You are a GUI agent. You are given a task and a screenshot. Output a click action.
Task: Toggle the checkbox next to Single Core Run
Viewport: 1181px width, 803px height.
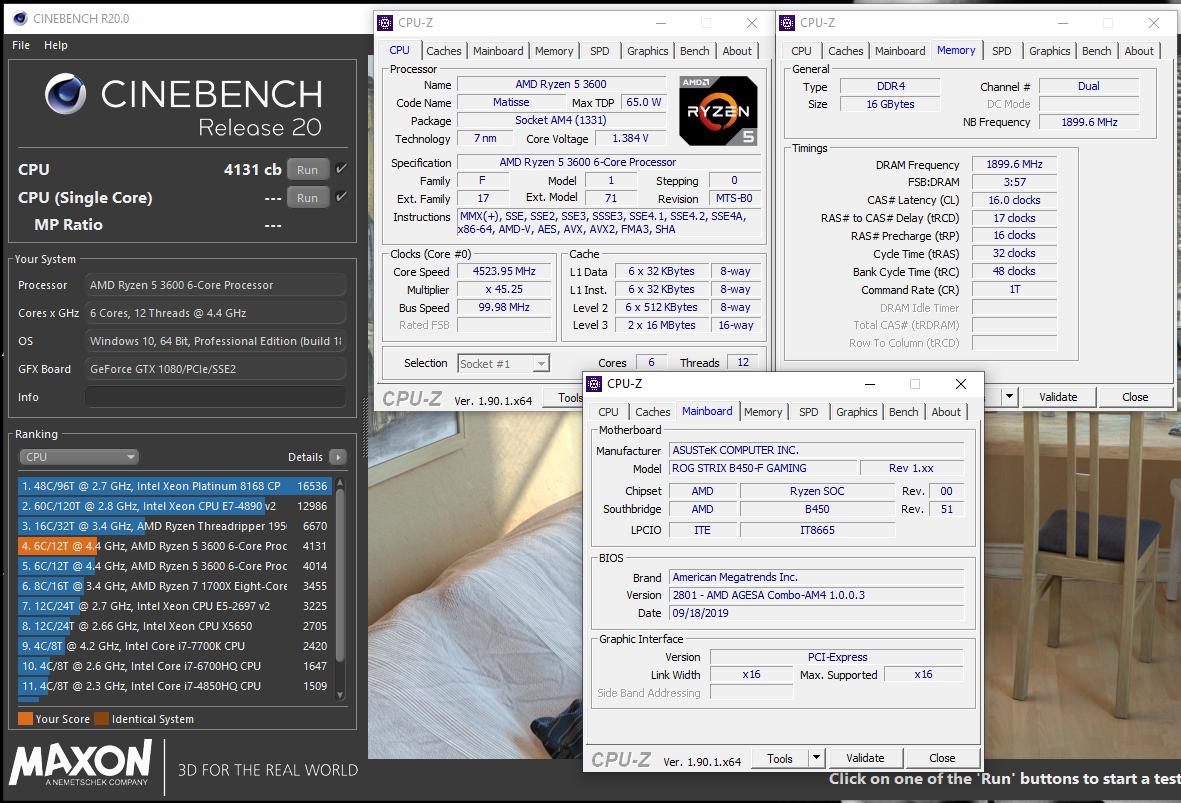pyautogui.click(x=341, y=197)
